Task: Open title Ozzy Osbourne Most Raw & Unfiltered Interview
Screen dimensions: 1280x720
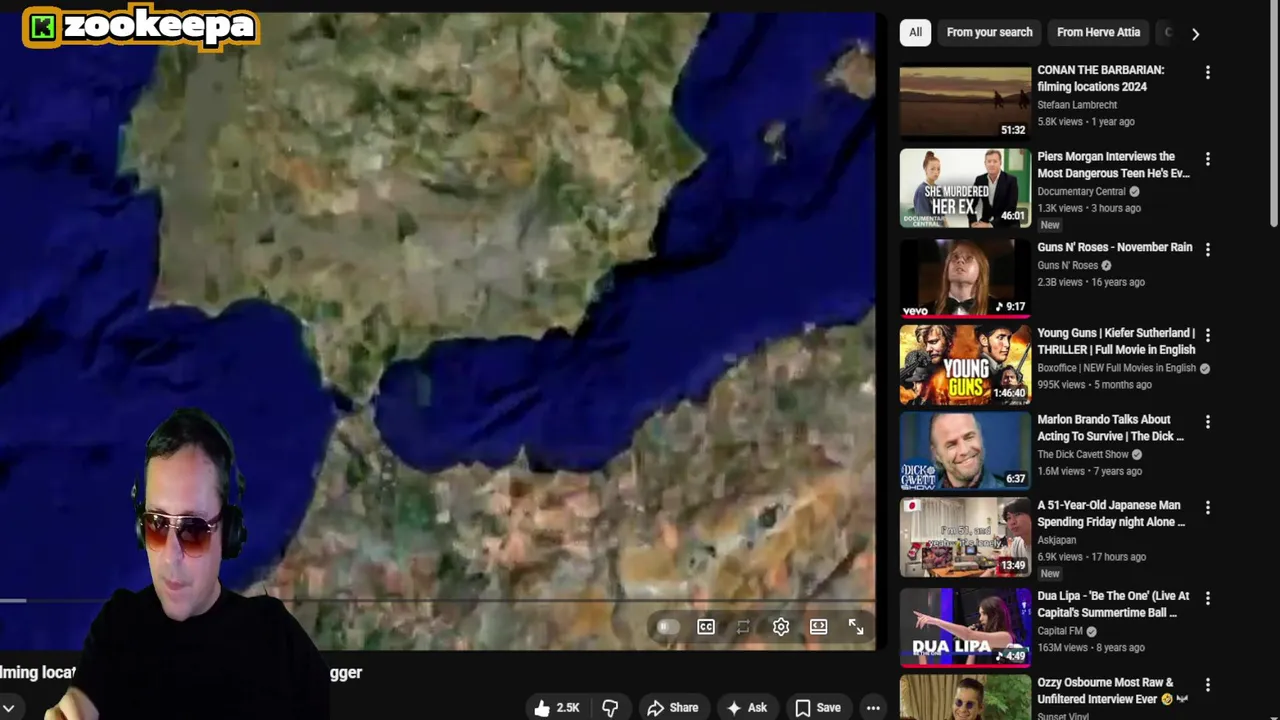Action: coord(1112,691)
